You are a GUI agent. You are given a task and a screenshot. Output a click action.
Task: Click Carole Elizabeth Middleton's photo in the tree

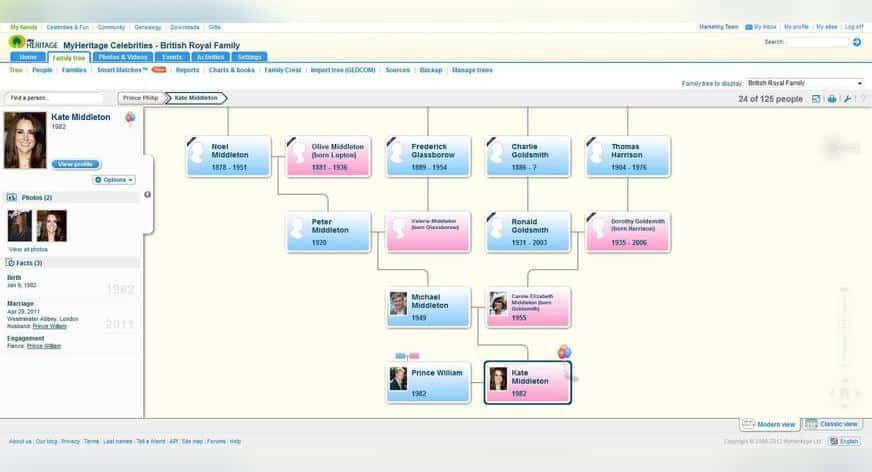498,304
